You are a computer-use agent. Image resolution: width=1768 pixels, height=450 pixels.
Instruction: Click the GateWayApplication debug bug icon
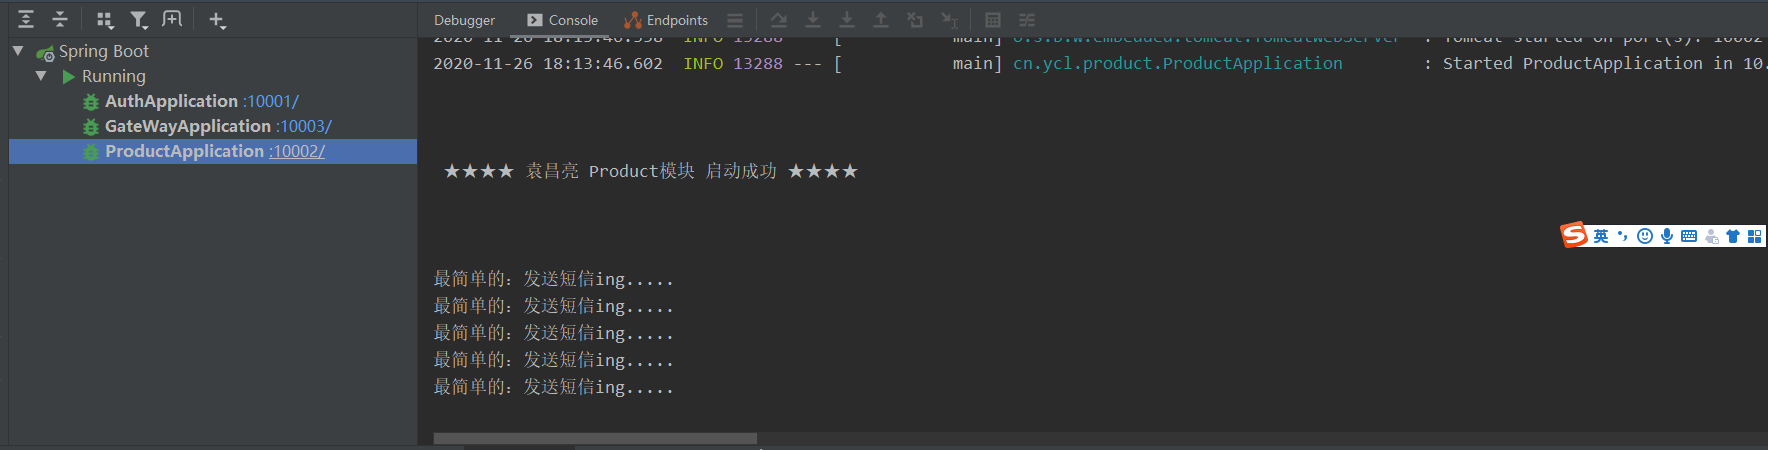91,127
